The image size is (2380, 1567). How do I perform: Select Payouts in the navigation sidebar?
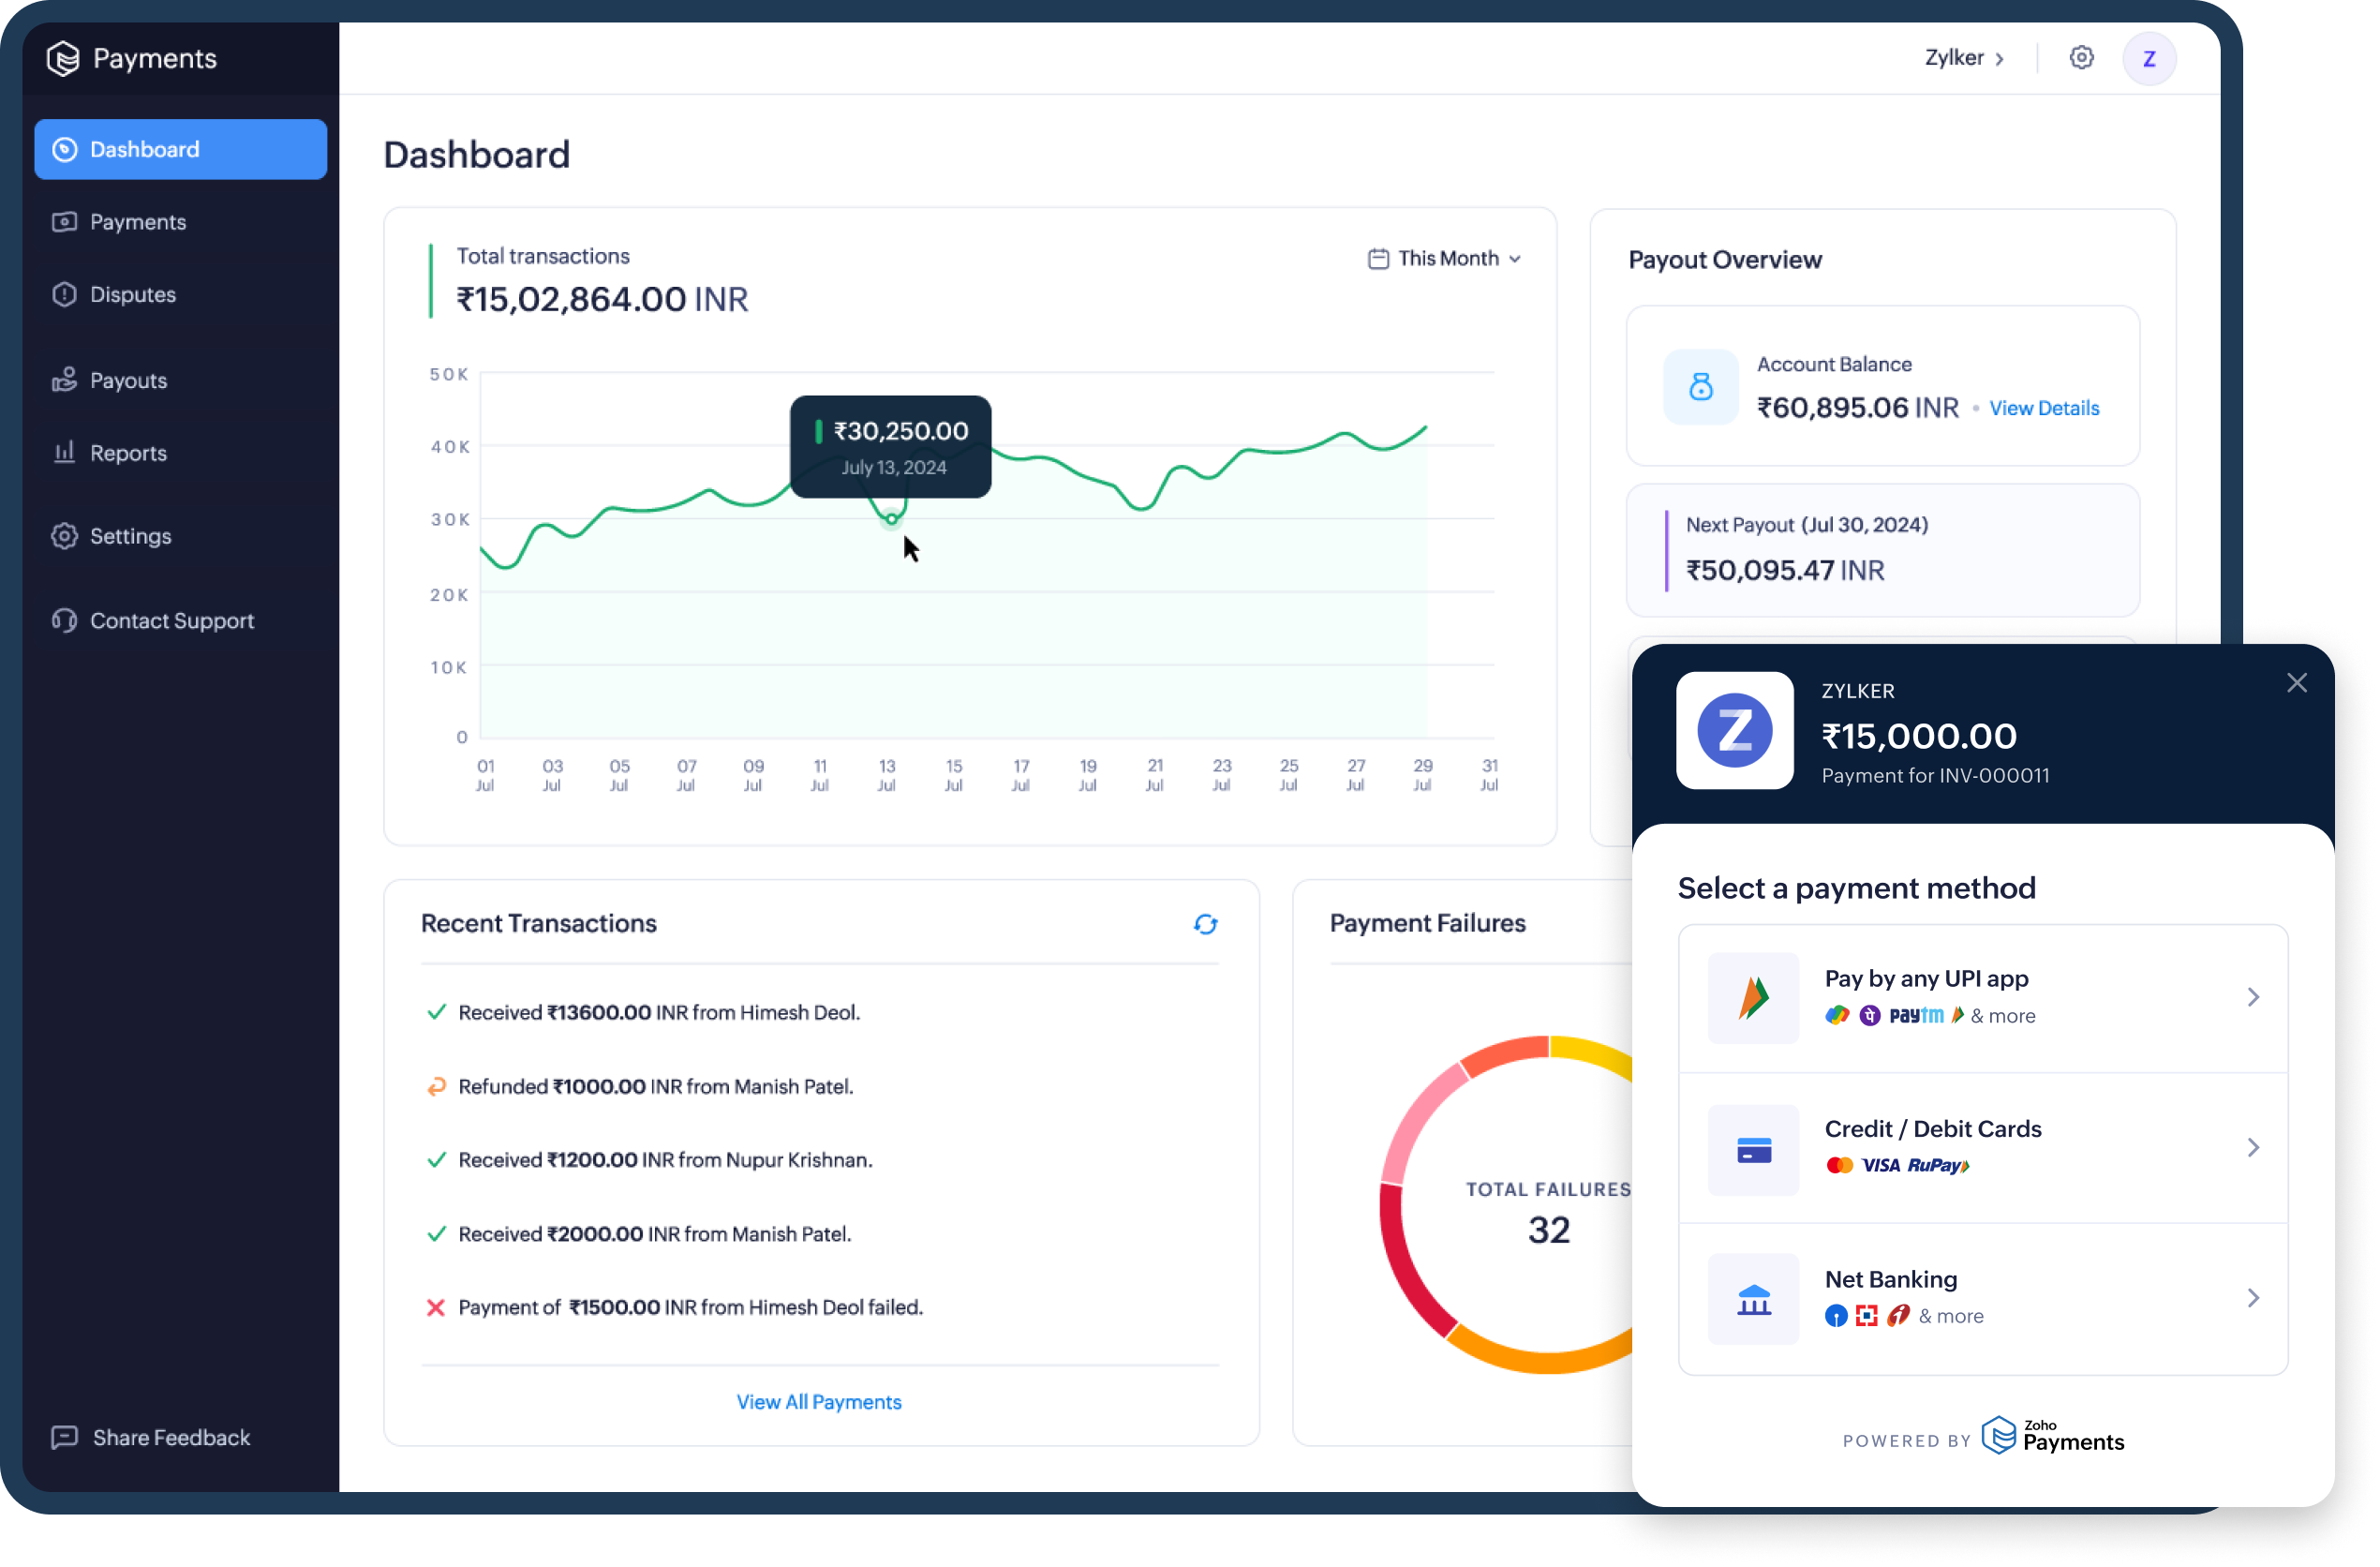[127, 380]
